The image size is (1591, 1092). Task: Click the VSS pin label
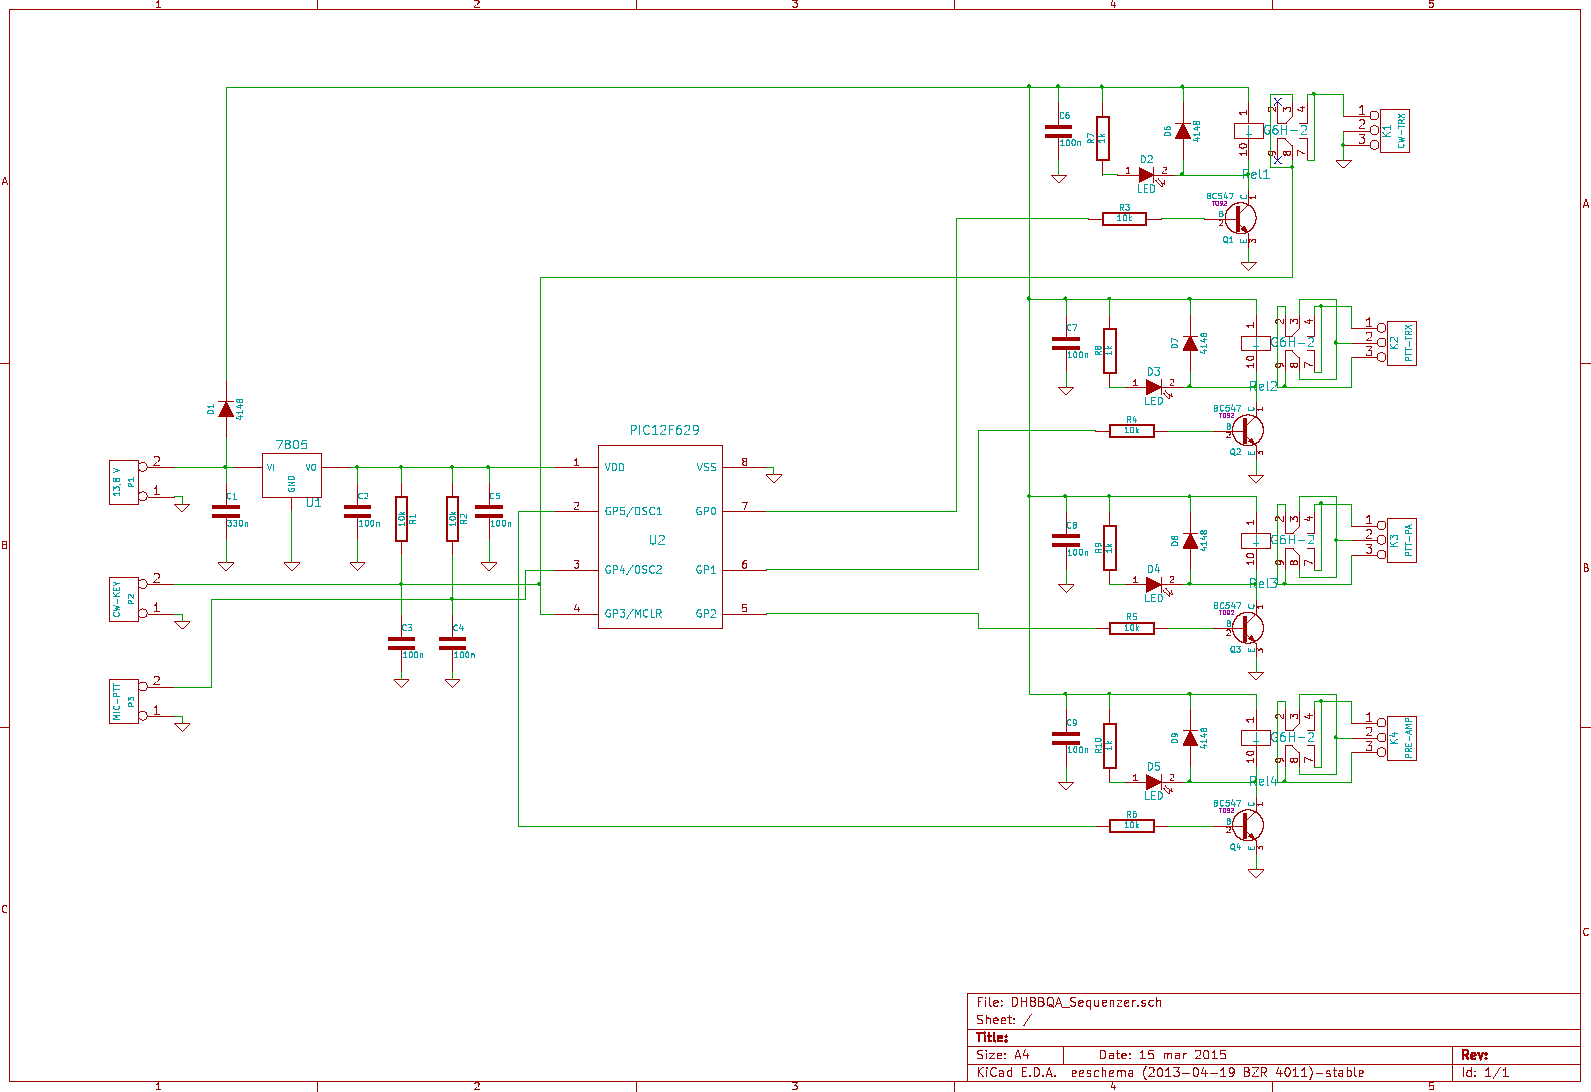click(706, 467)
